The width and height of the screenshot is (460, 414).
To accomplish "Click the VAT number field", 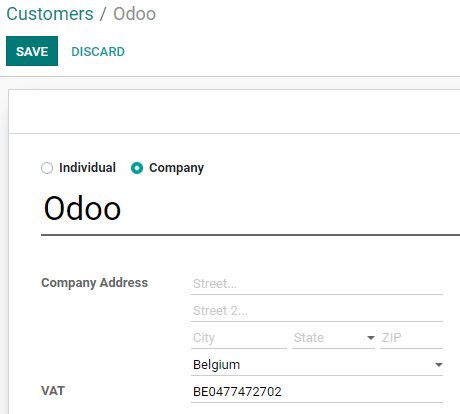I will point(317,392).
